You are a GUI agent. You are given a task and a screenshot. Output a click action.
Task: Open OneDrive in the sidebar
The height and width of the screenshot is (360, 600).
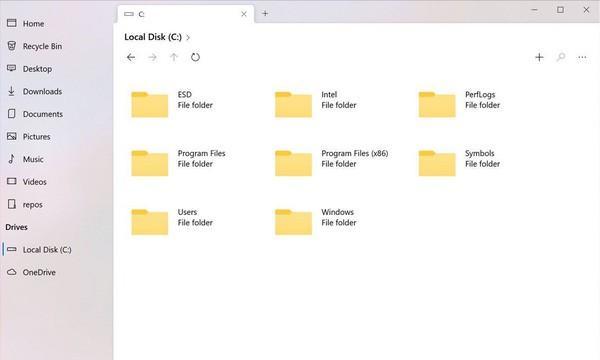(57, 272)
